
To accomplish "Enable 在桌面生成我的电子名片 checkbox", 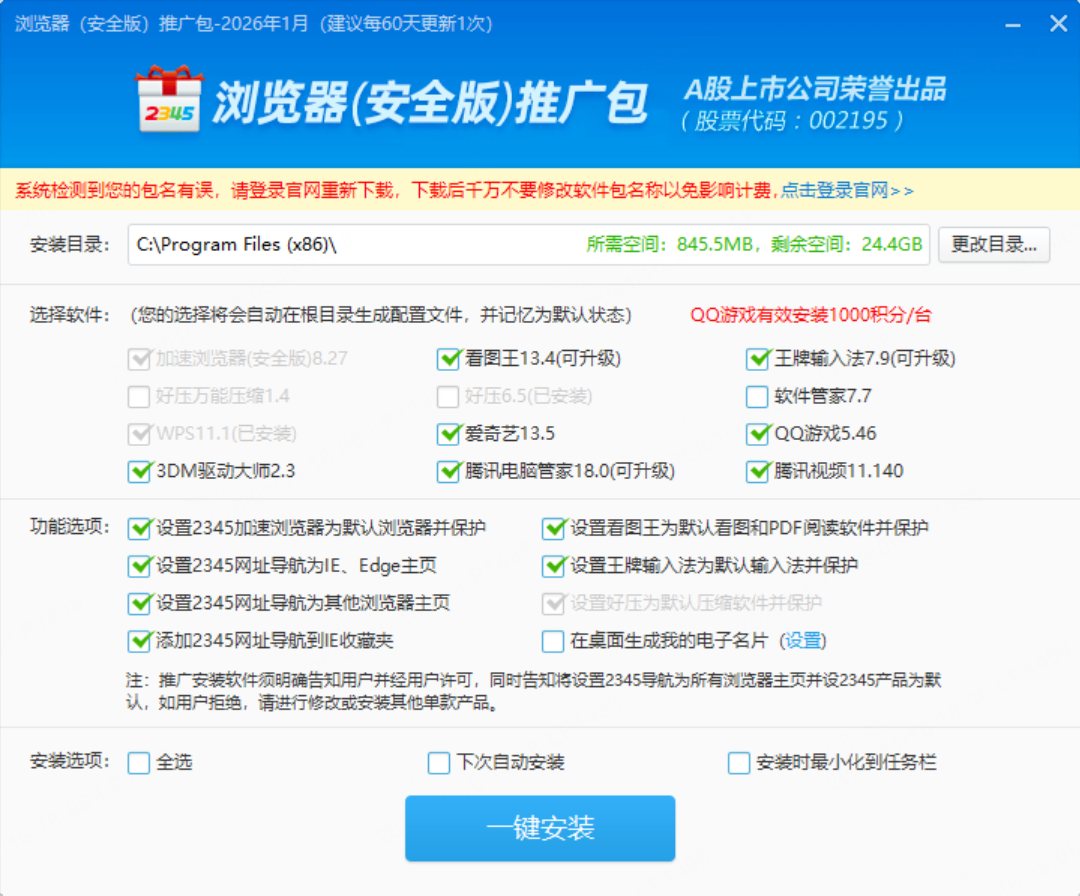I will (x=553, y=641).
